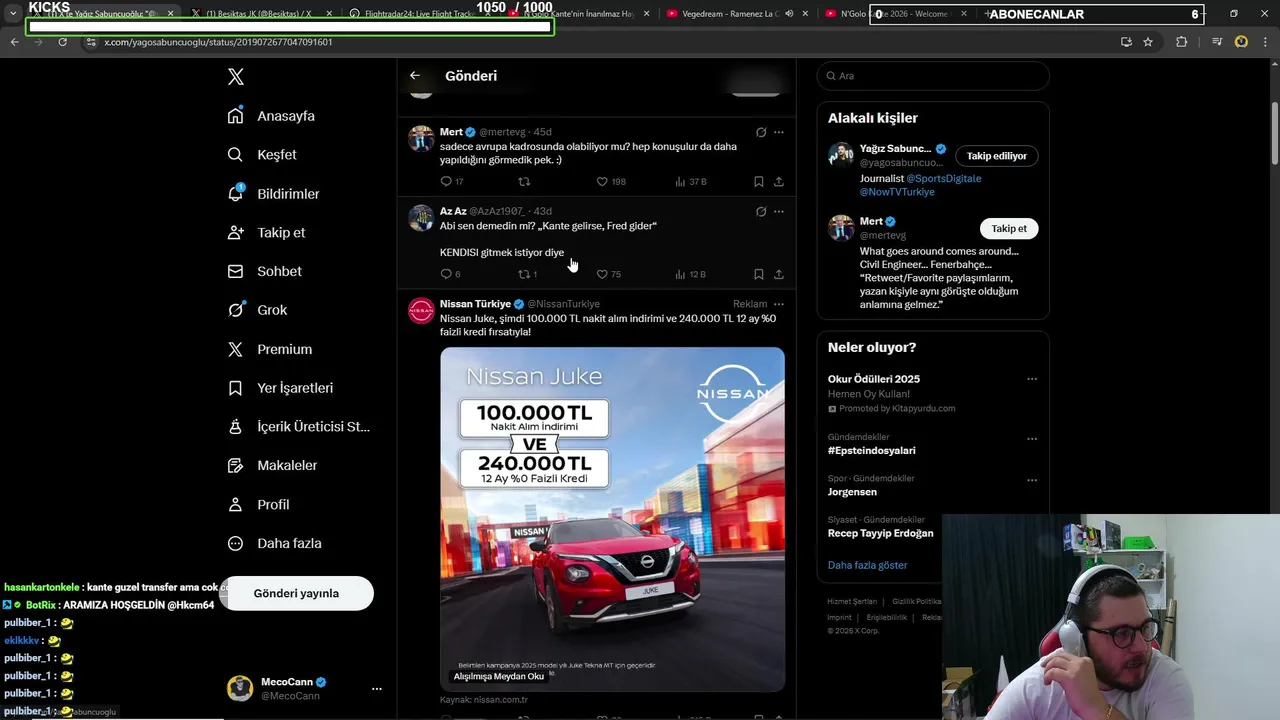Like the Az Az tweet (75)
The image size is (1280, 720).
[x=608, y=274]
